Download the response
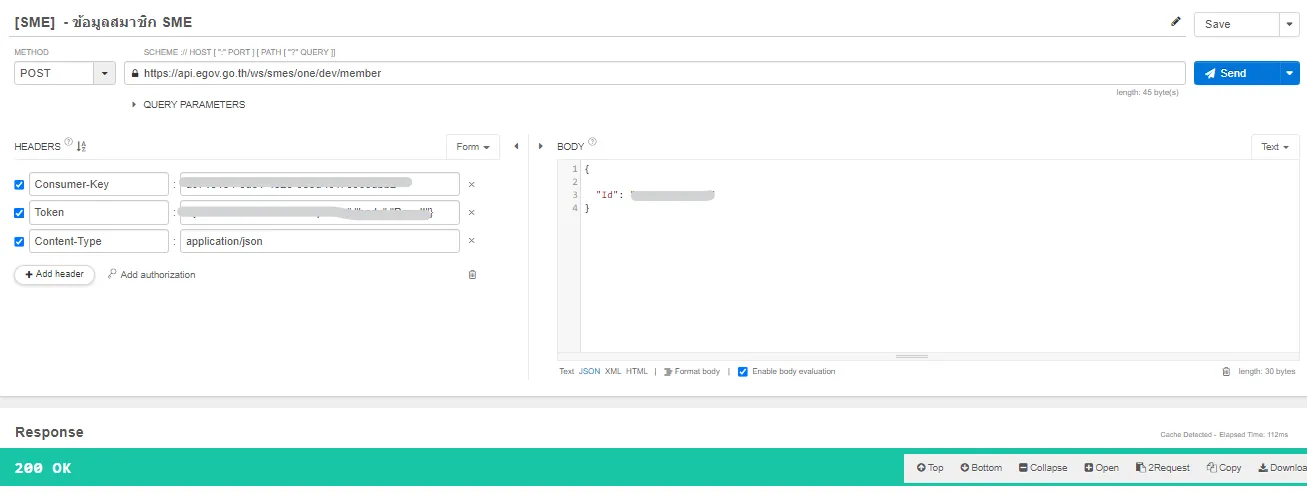The width and height of the screenshot is (1307, 494). [x=1281, y=467]
